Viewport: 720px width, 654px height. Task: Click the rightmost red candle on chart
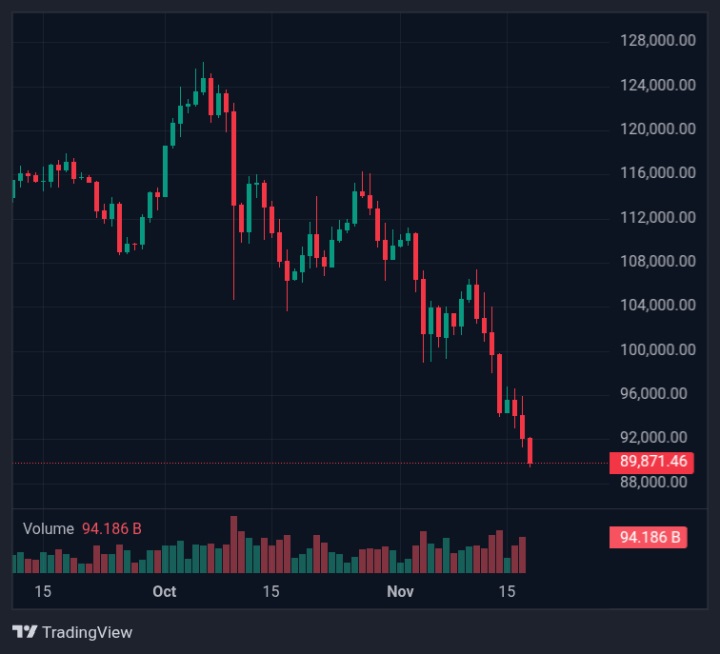coord(530,450)
